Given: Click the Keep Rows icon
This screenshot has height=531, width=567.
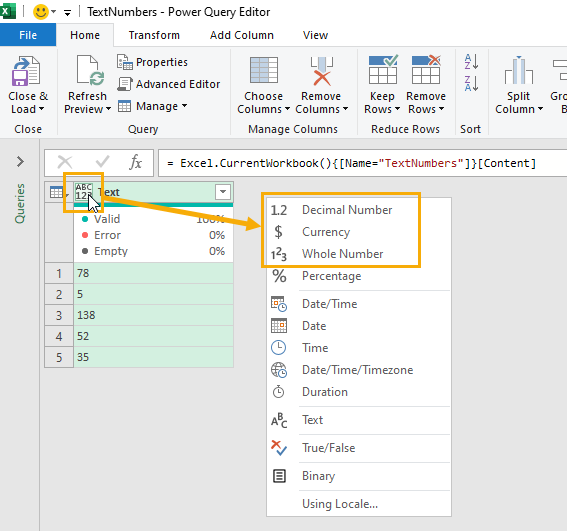Looking at the screenshot, I should (x=383, y=69).
